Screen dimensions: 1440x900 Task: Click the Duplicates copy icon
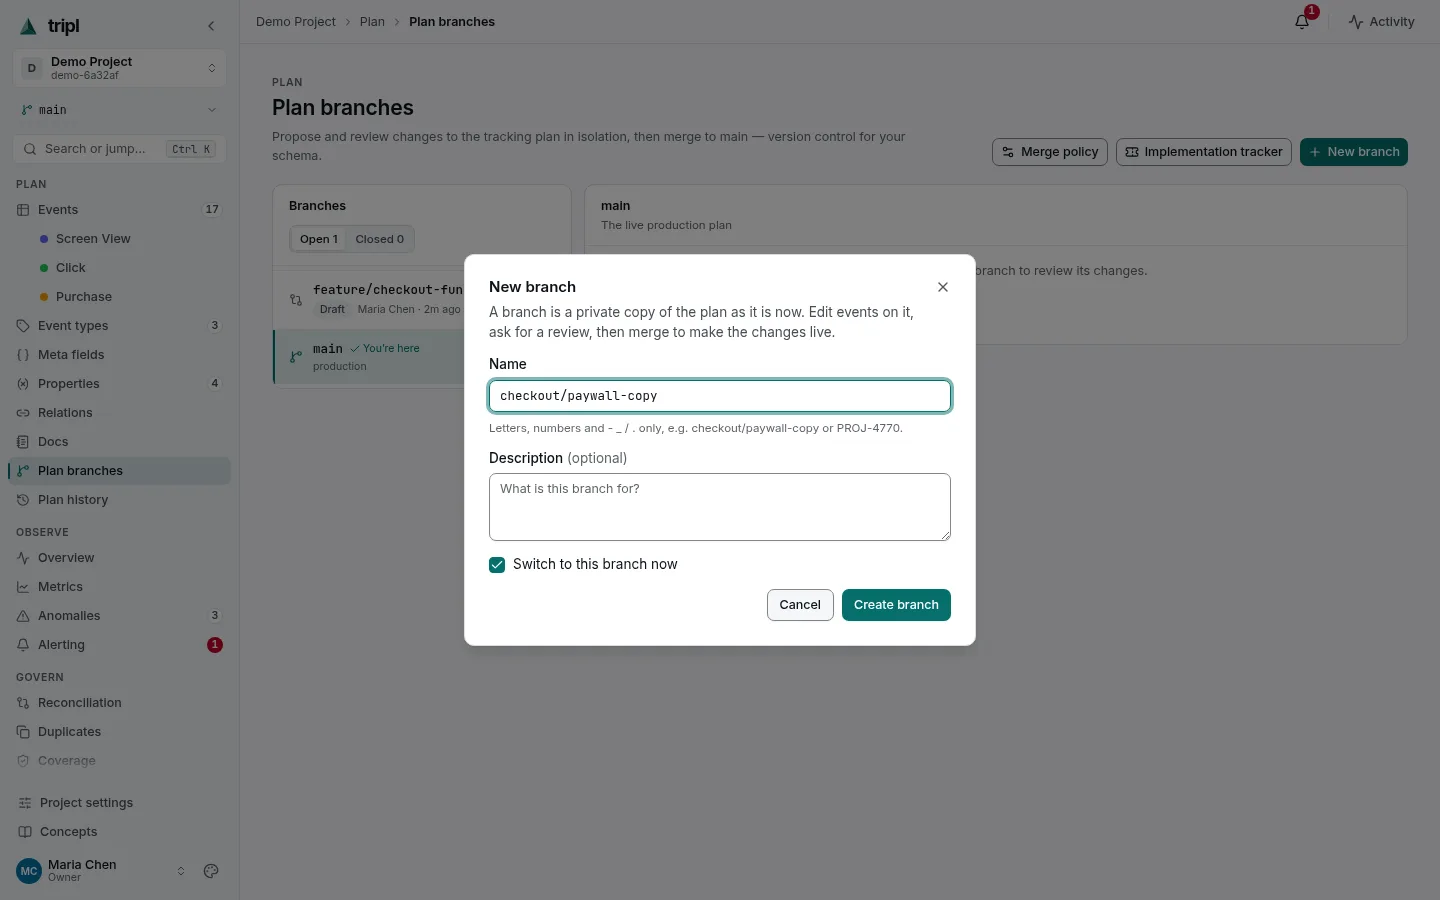pos(23,732)
